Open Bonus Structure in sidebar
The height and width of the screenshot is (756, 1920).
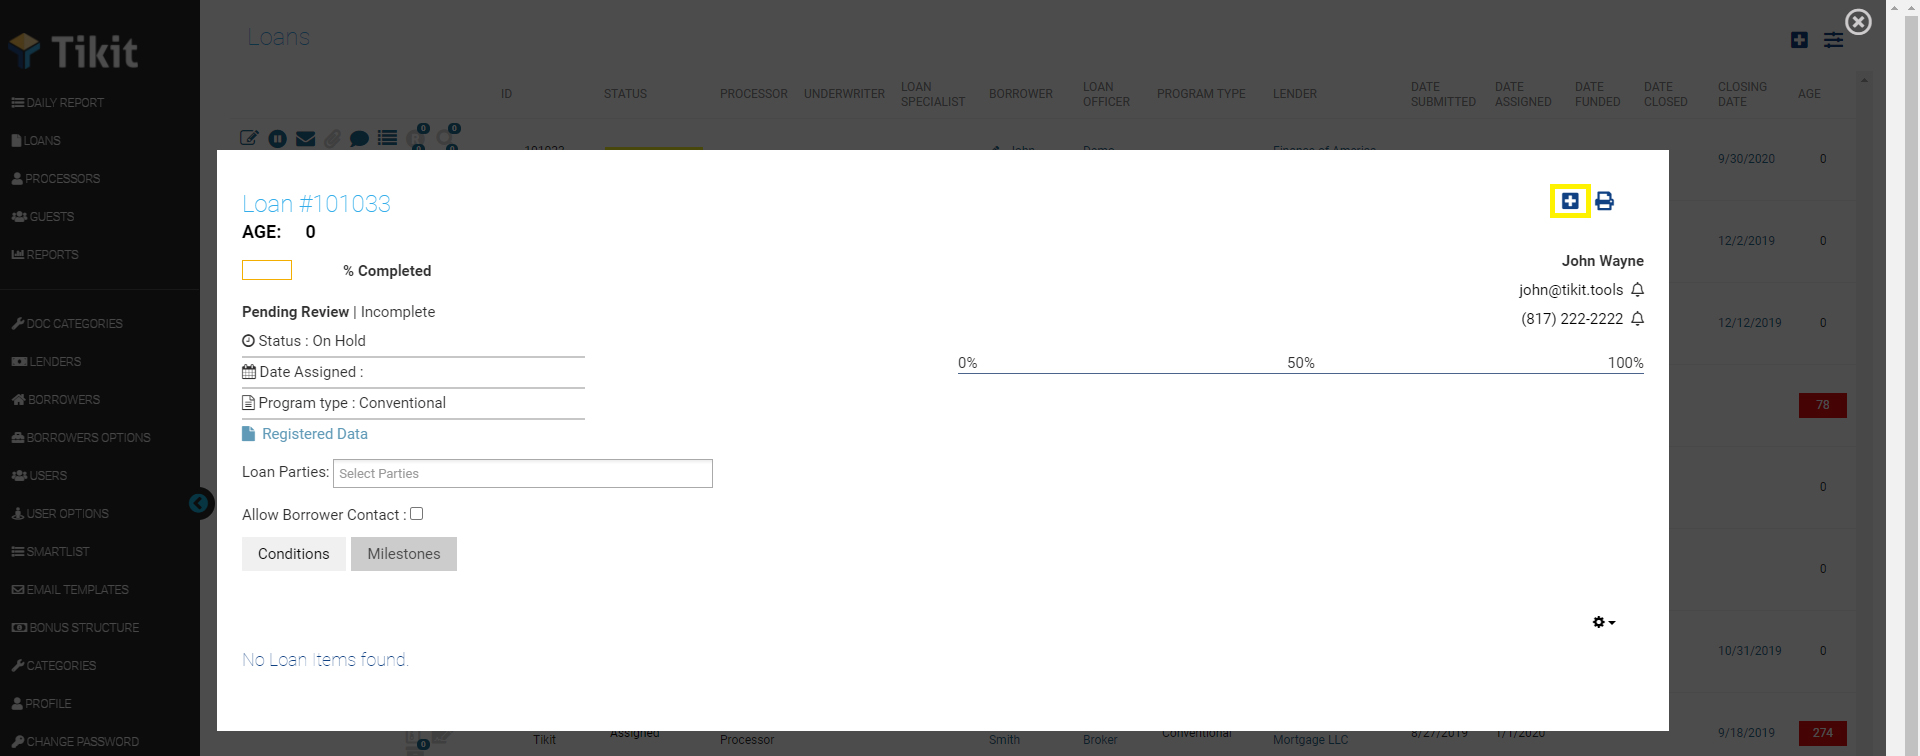(x=75, y=628)
